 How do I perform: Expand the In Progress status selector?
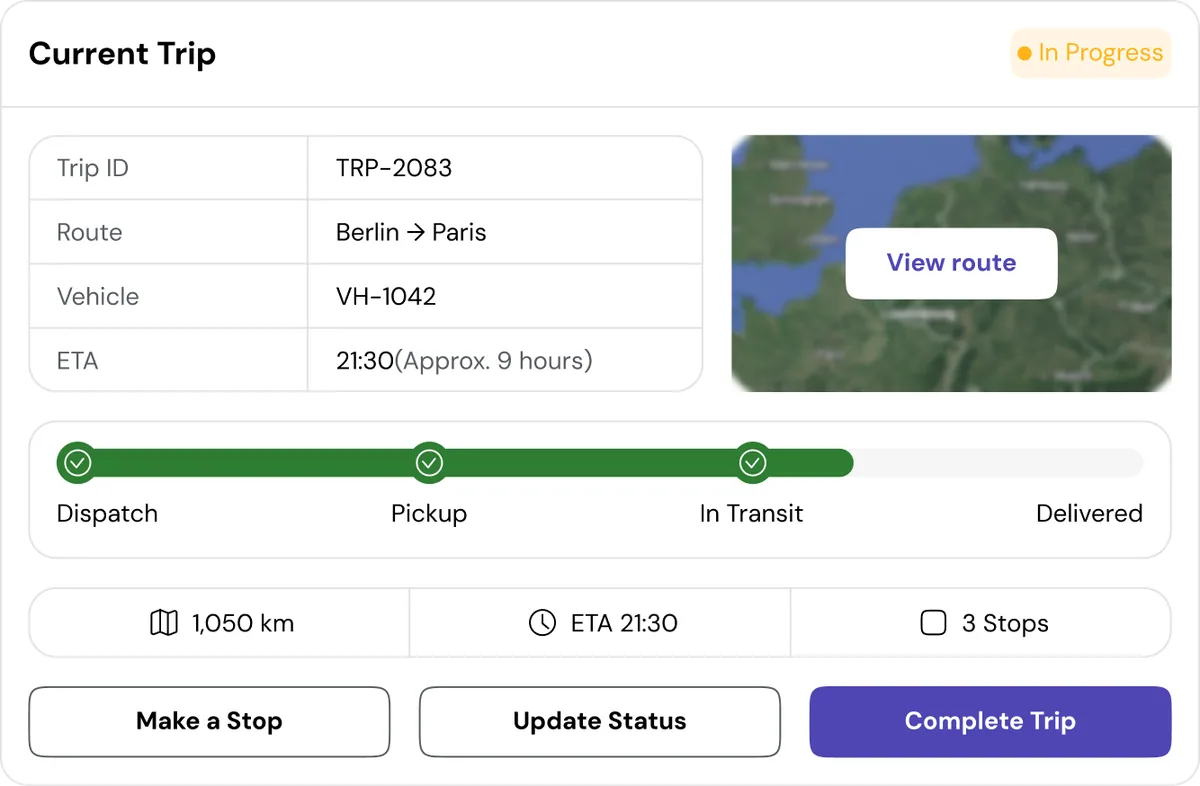1090,53
